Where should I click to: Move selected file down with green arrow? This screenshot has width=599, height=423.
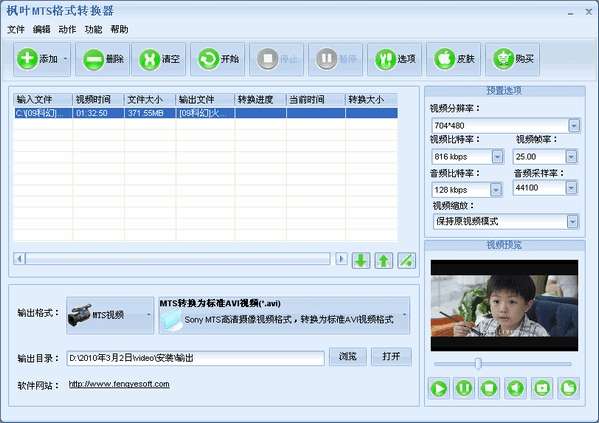pos(361,261)
